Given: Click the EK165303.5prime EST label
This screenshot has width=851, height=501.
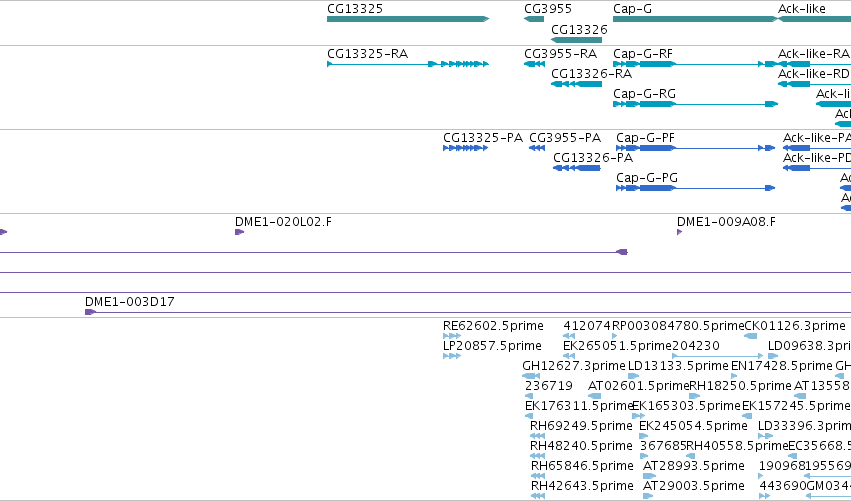Looking at the screenshot, I should [x=687, y=406].
